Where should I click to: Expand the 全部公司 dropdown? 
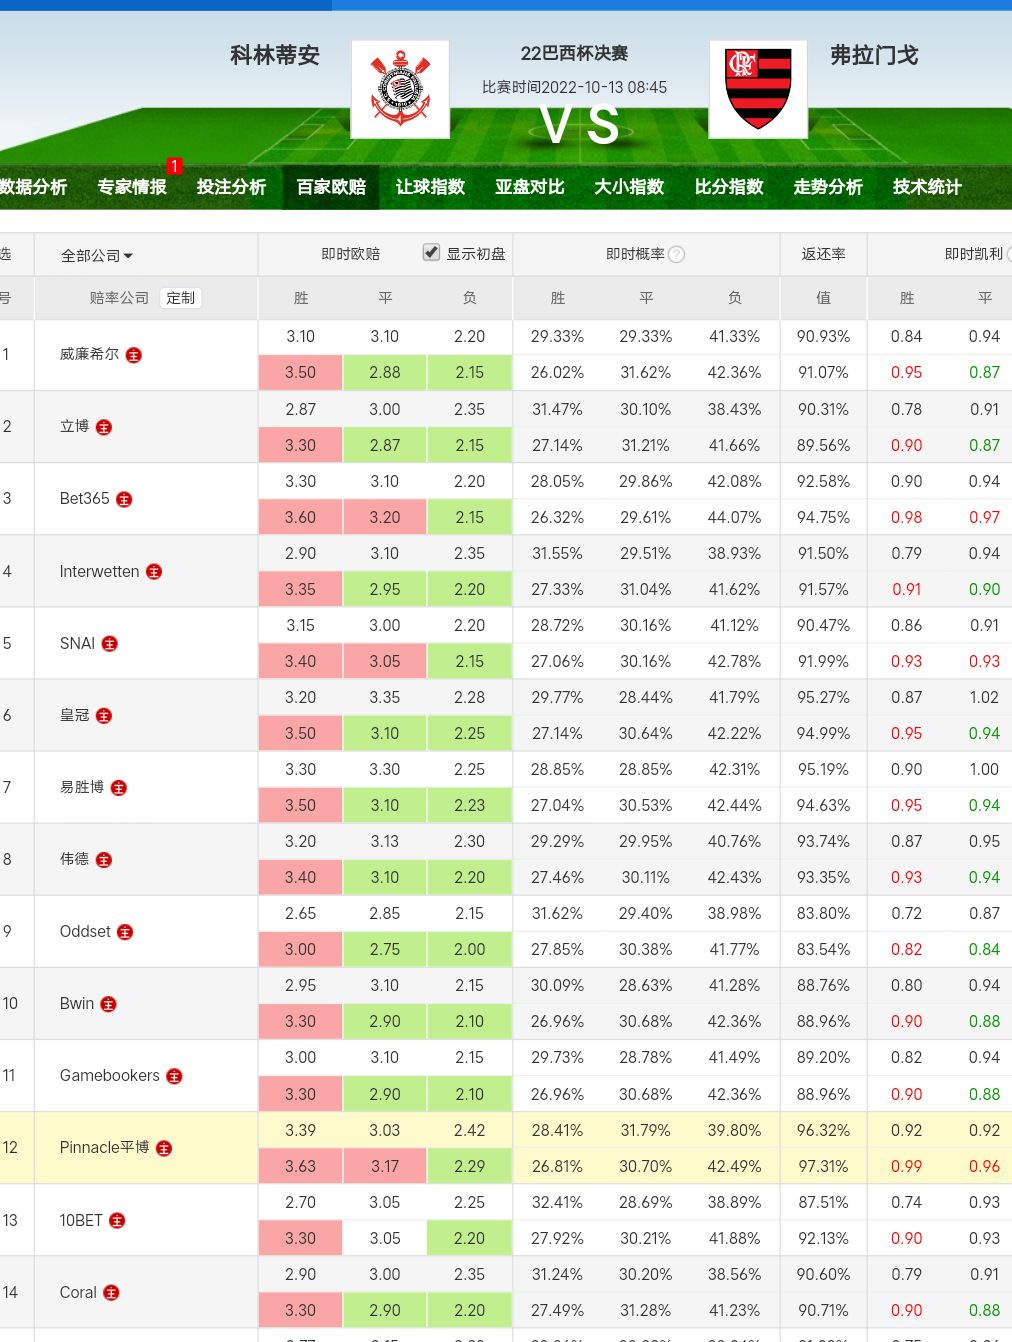click(x=97, y=256)
